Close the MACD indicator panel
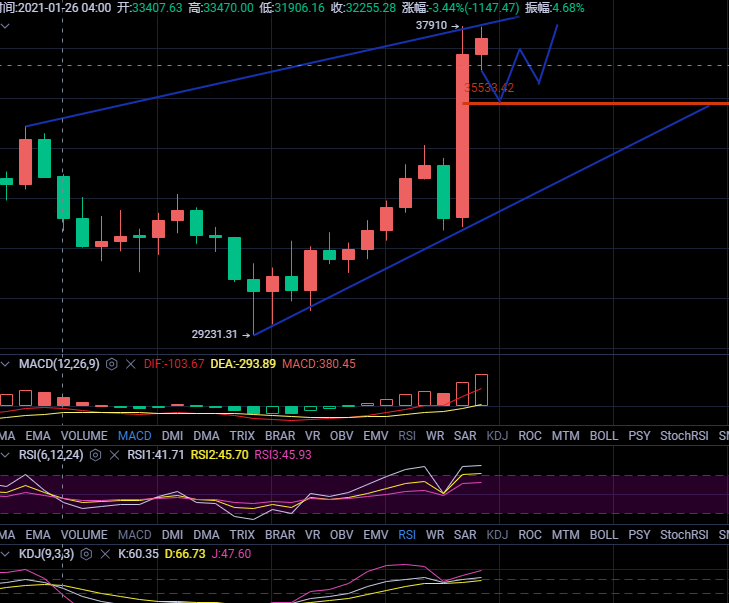 (131, 364)
